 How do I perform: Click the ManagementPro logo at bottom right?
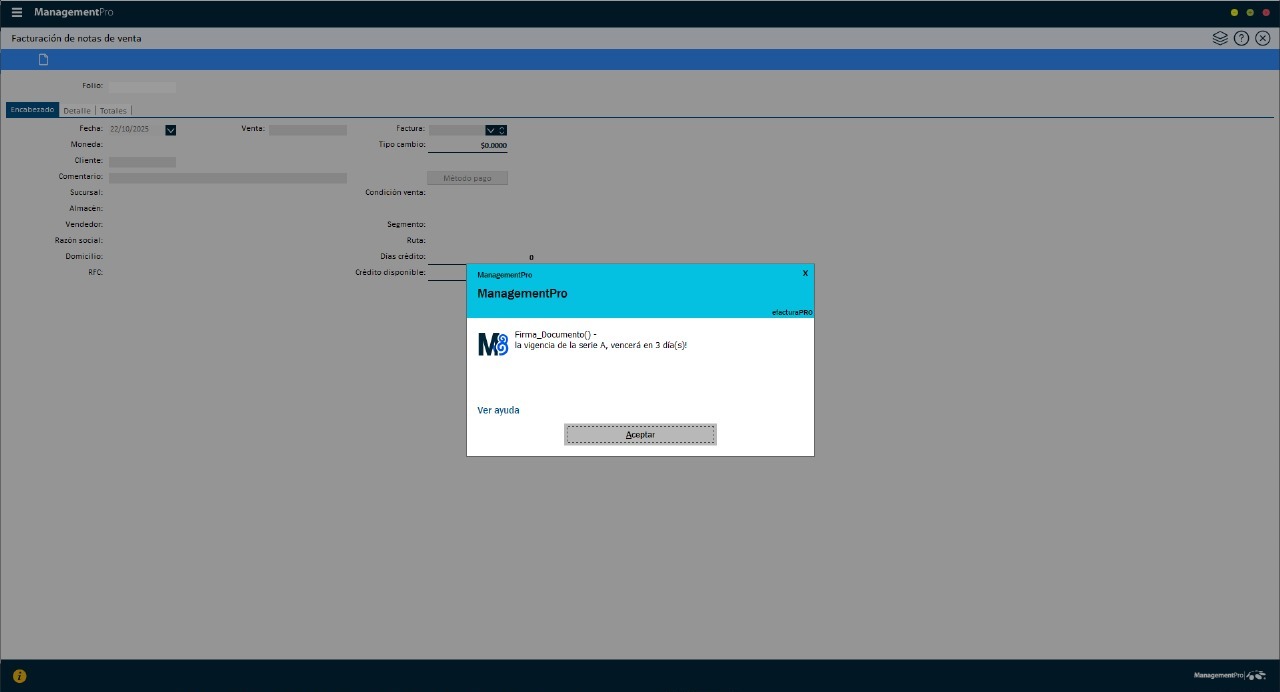1229,676
